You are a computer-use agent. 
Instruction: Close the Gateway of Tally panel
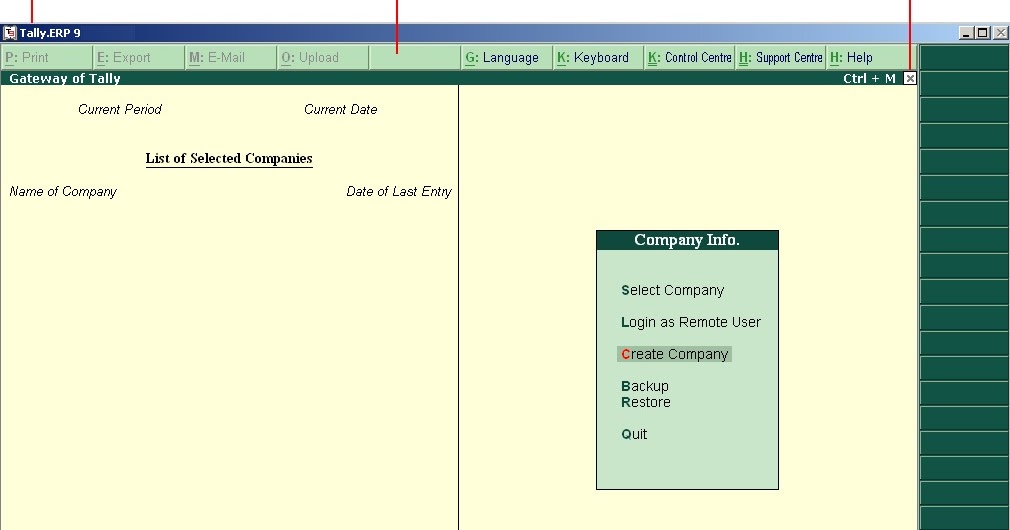(x=910, y=79)
